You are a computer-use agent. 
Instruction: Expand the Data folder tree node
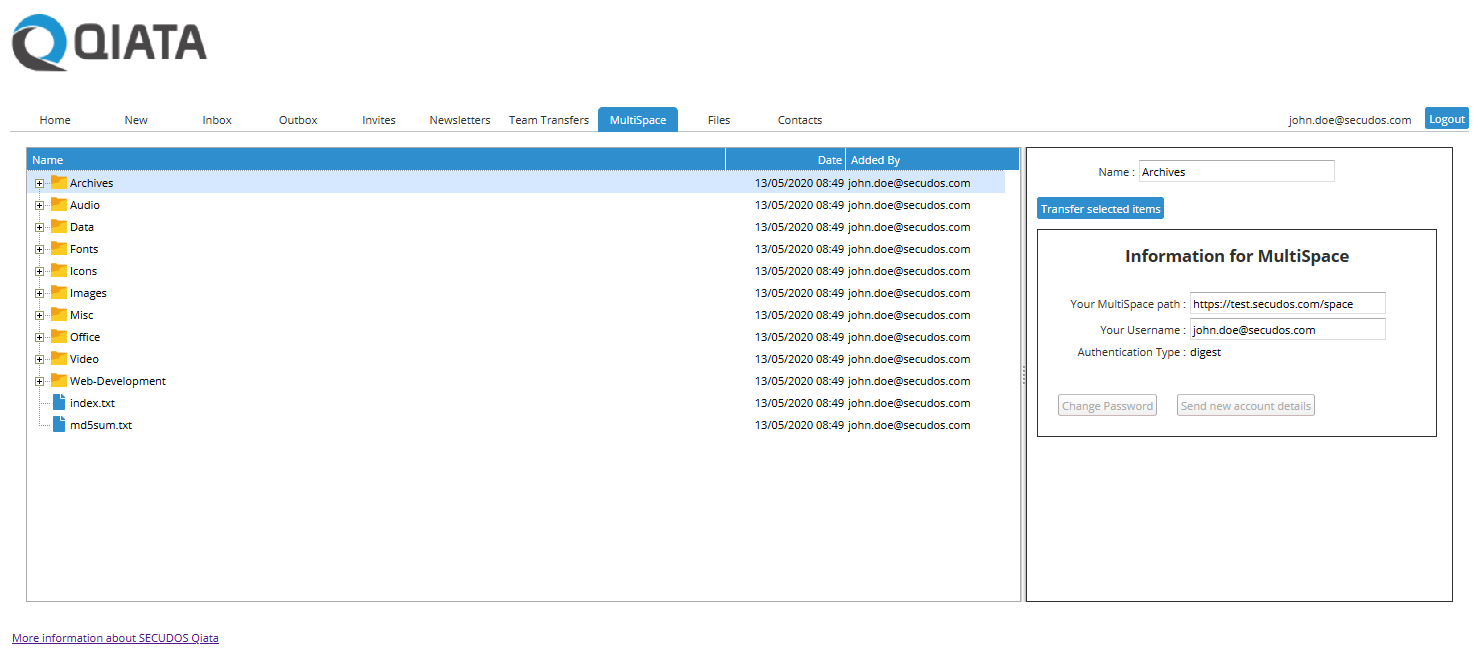pos(39,227)
